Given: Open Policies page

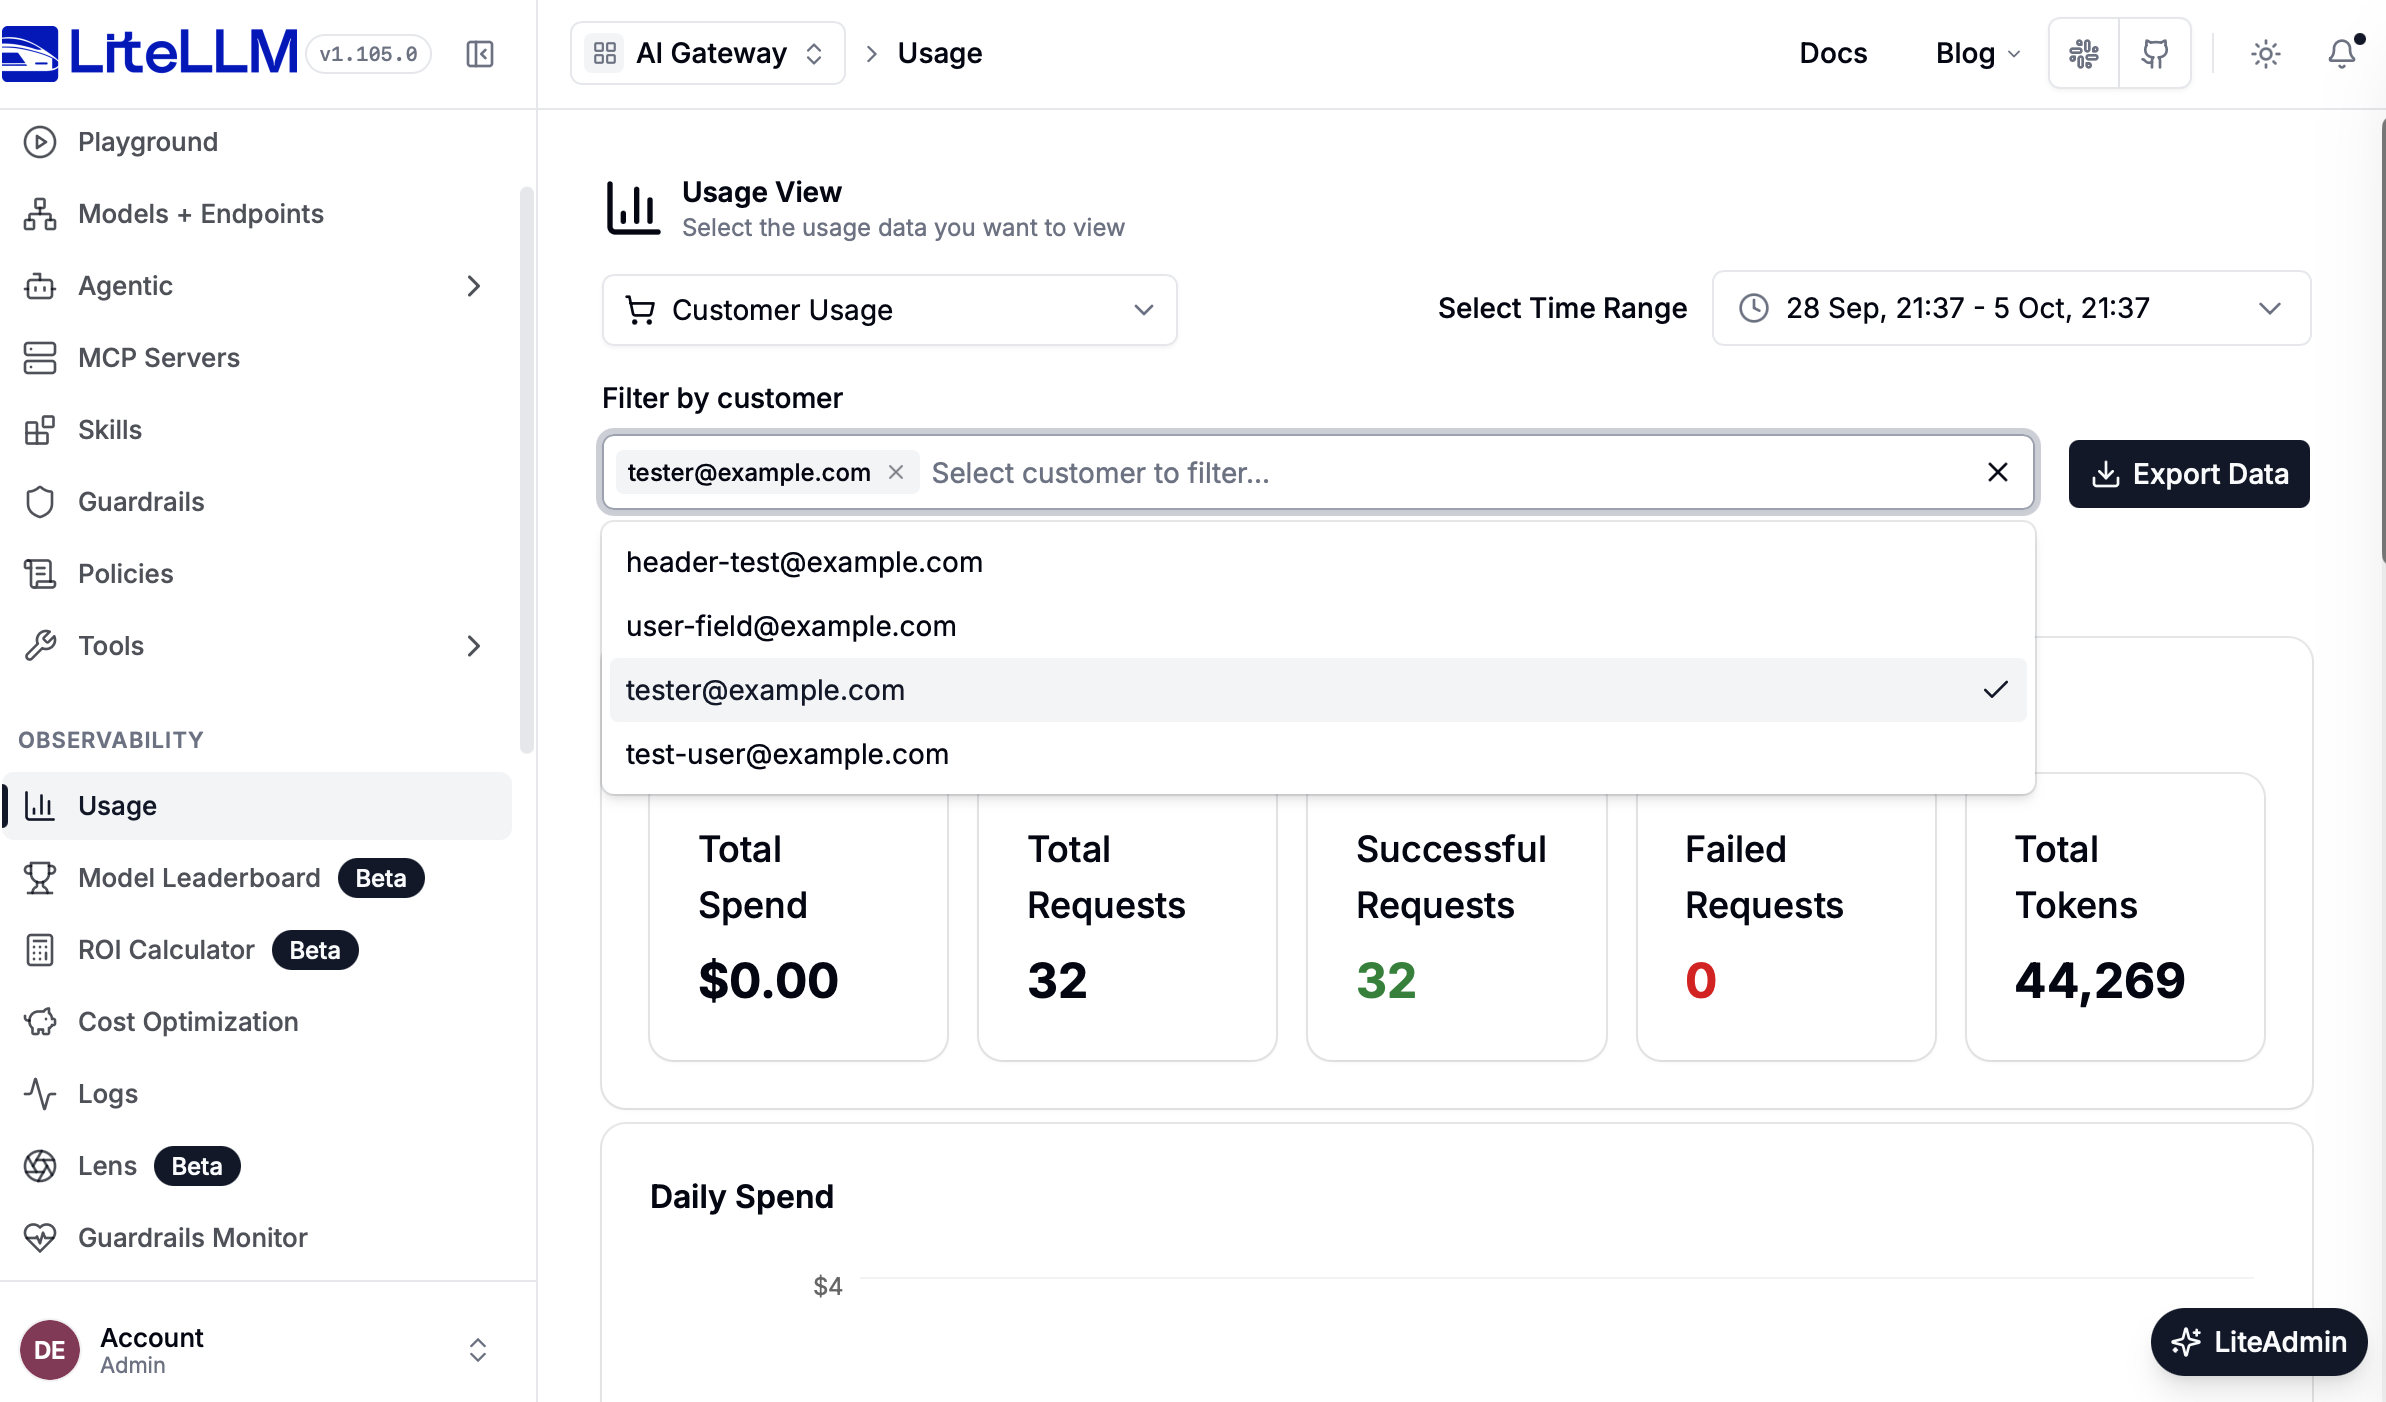Looking at the screenshot, I should pyautogui.click(x=258, y=574).
